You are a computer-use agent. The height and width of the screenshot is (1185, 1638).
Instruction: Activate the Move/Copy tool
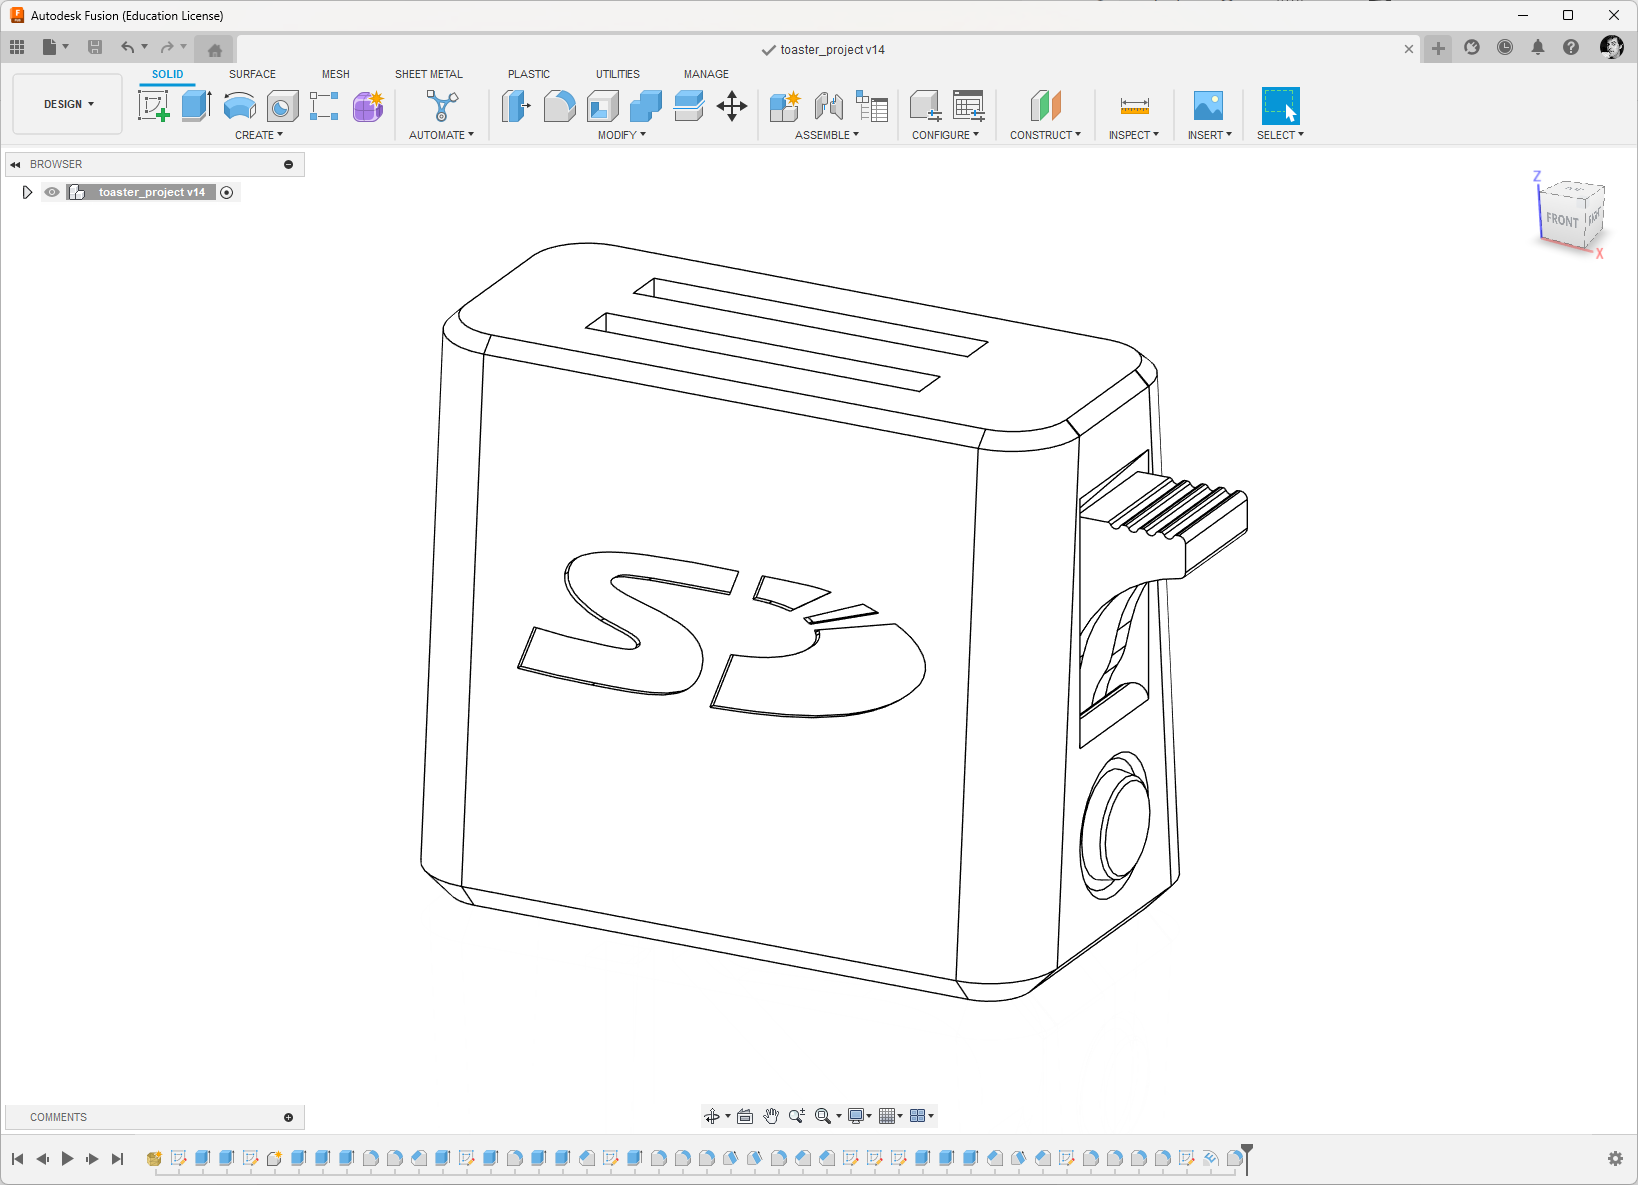732,106
